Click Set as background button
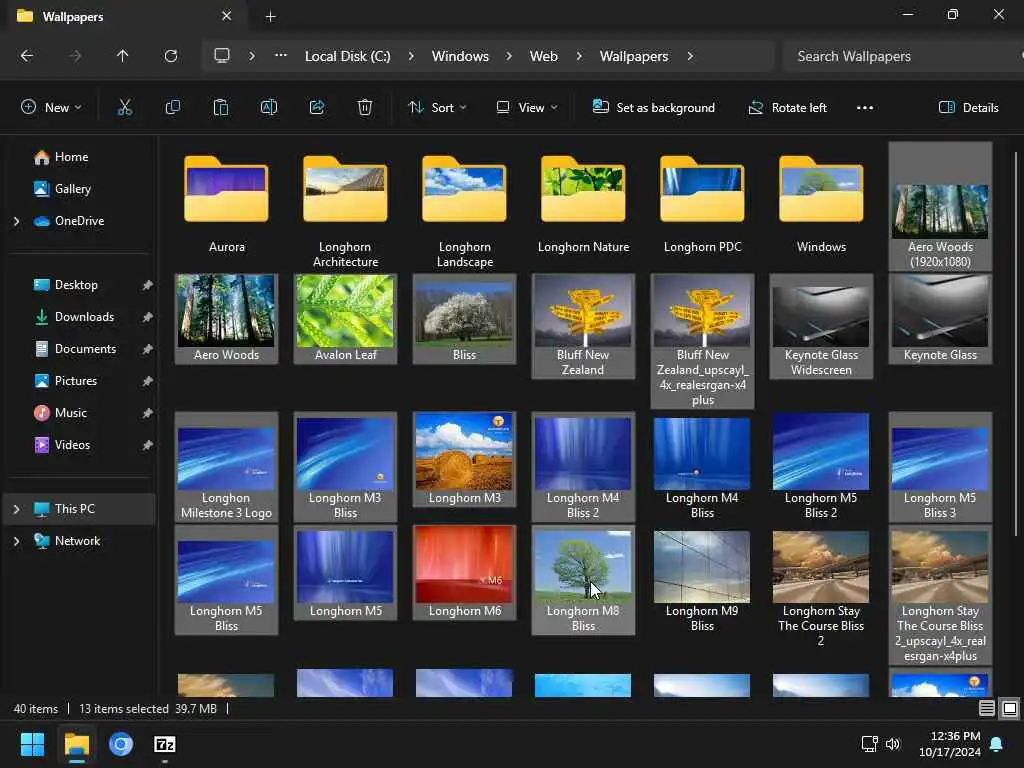Image resolution: width=1024 pixels, height=768 pixels. (653, 108)
